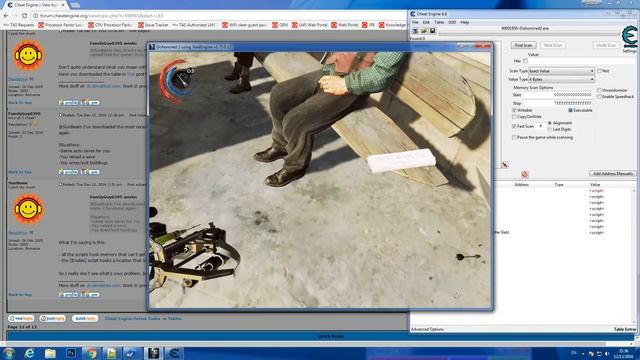Toggle the Hex checkbox
The height and width of the screenshot is (360, 640).
(x=525, y=61)
